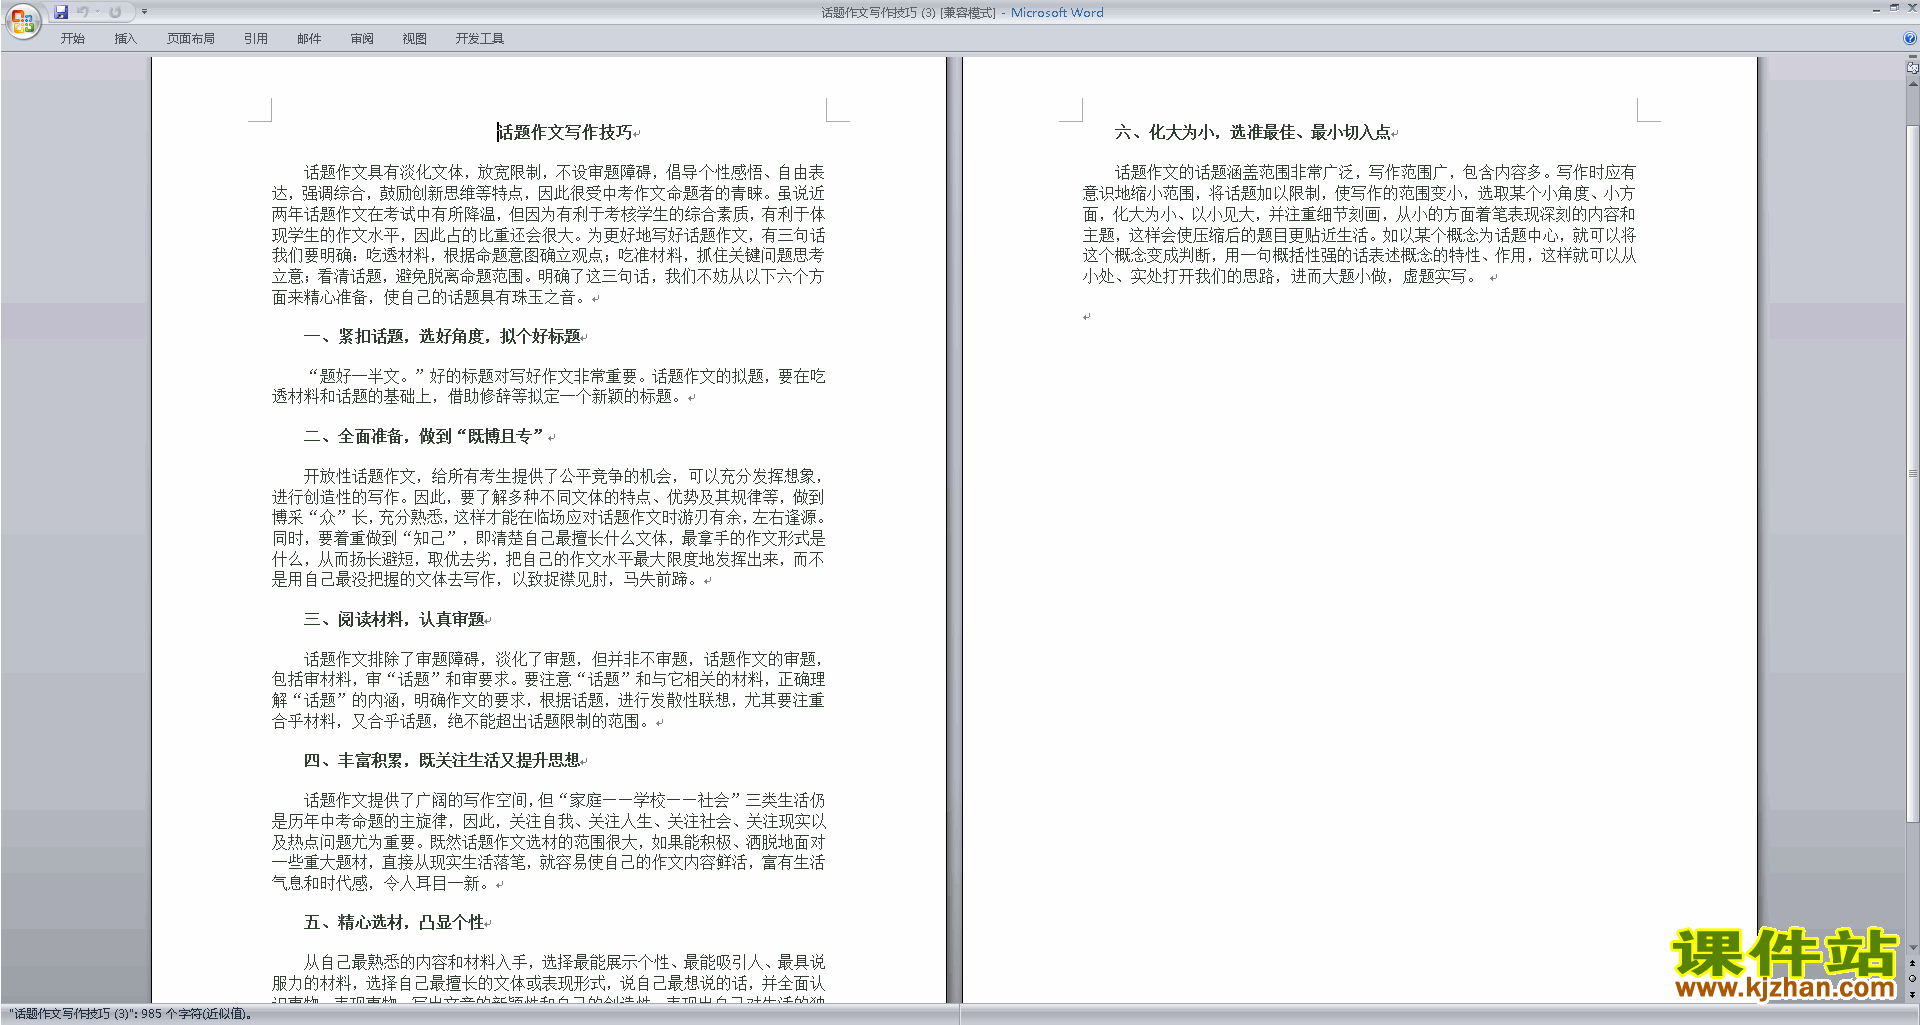Screen dimensions: 1920x1025
Task: Click paragraph starting 话题作文具有淡化文体
Action: click(x=549, y=234)
